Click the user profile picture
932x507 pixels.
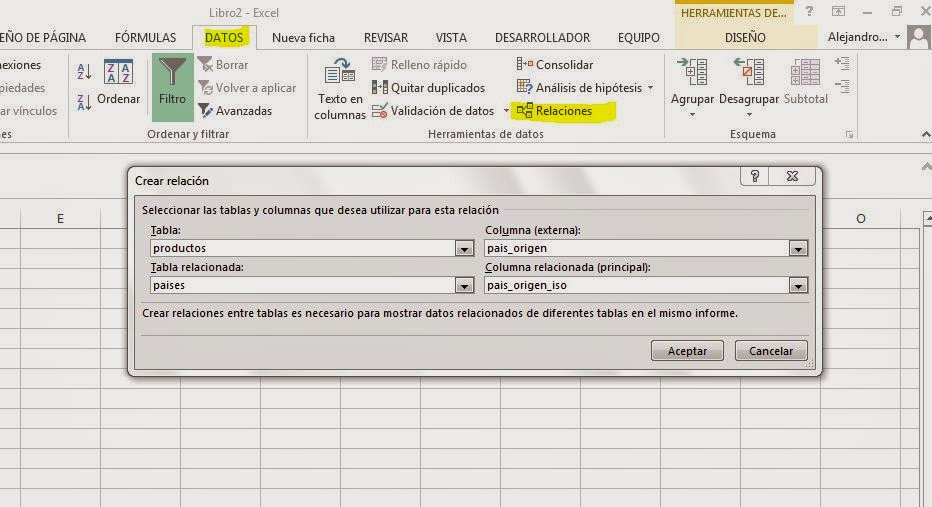click(919, 37)
